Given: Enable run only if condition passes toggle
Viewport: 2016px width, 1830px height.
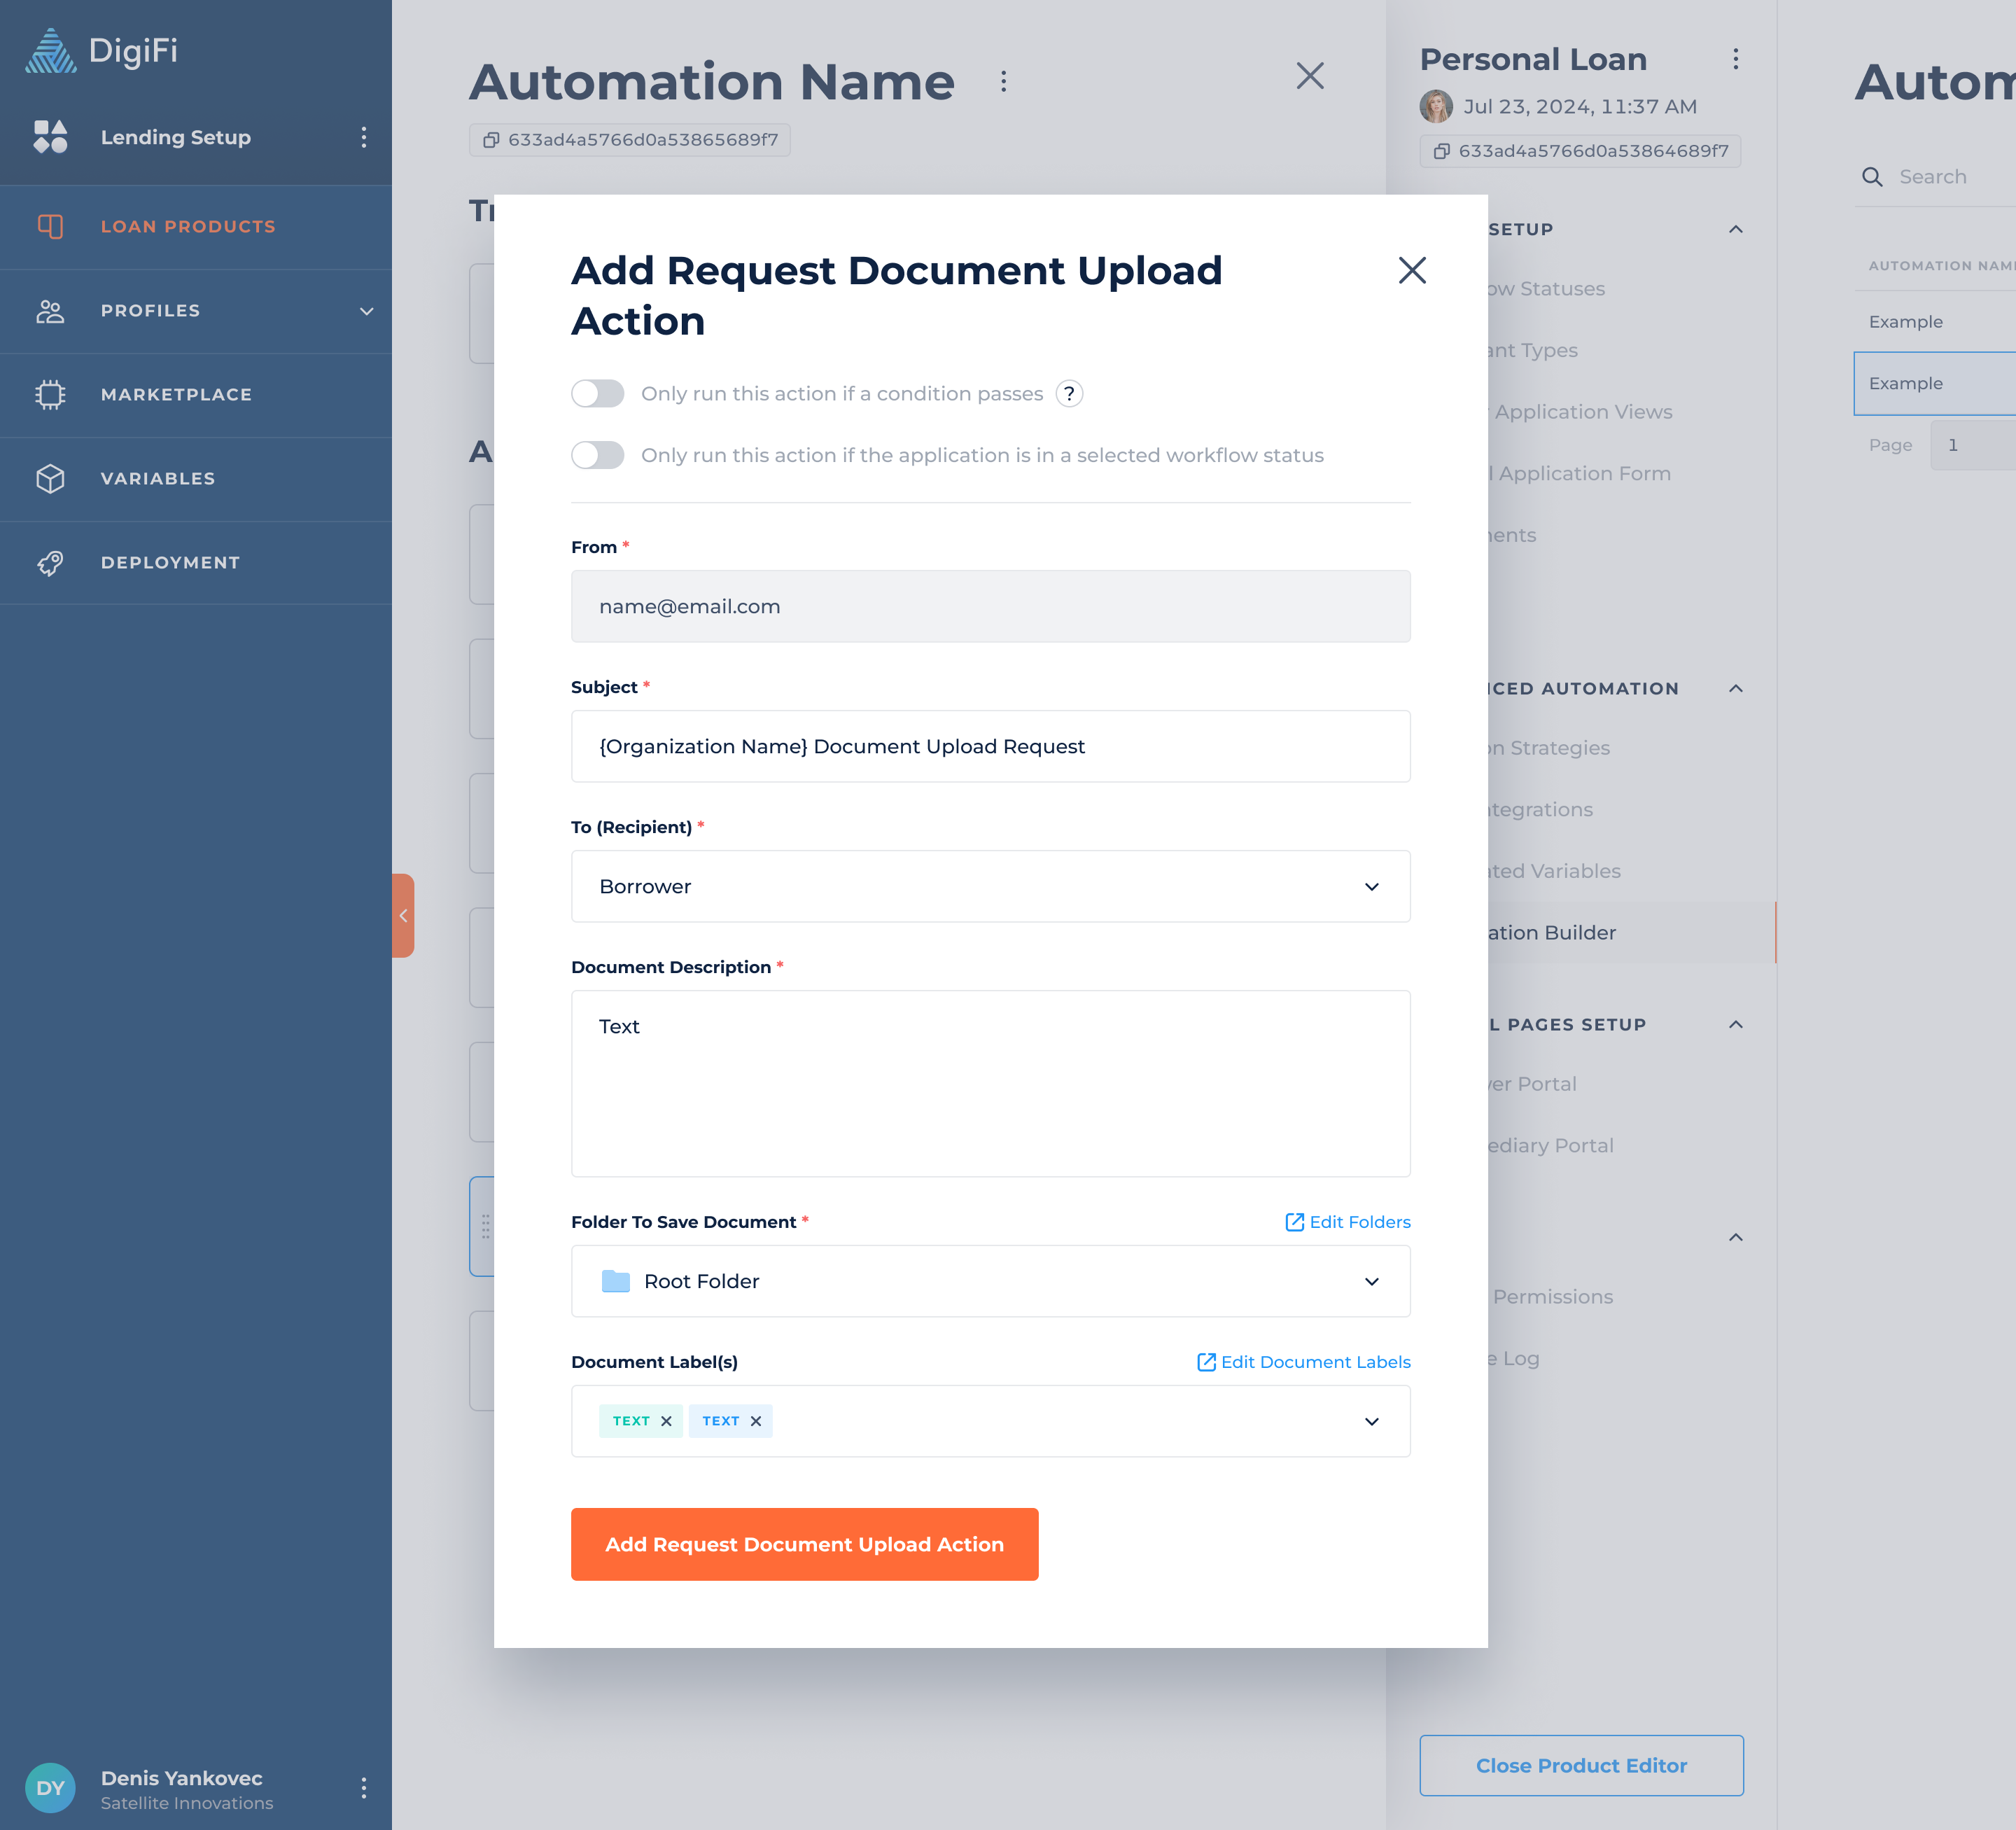Looking at the screenshot, I should (x=598, y=394).
